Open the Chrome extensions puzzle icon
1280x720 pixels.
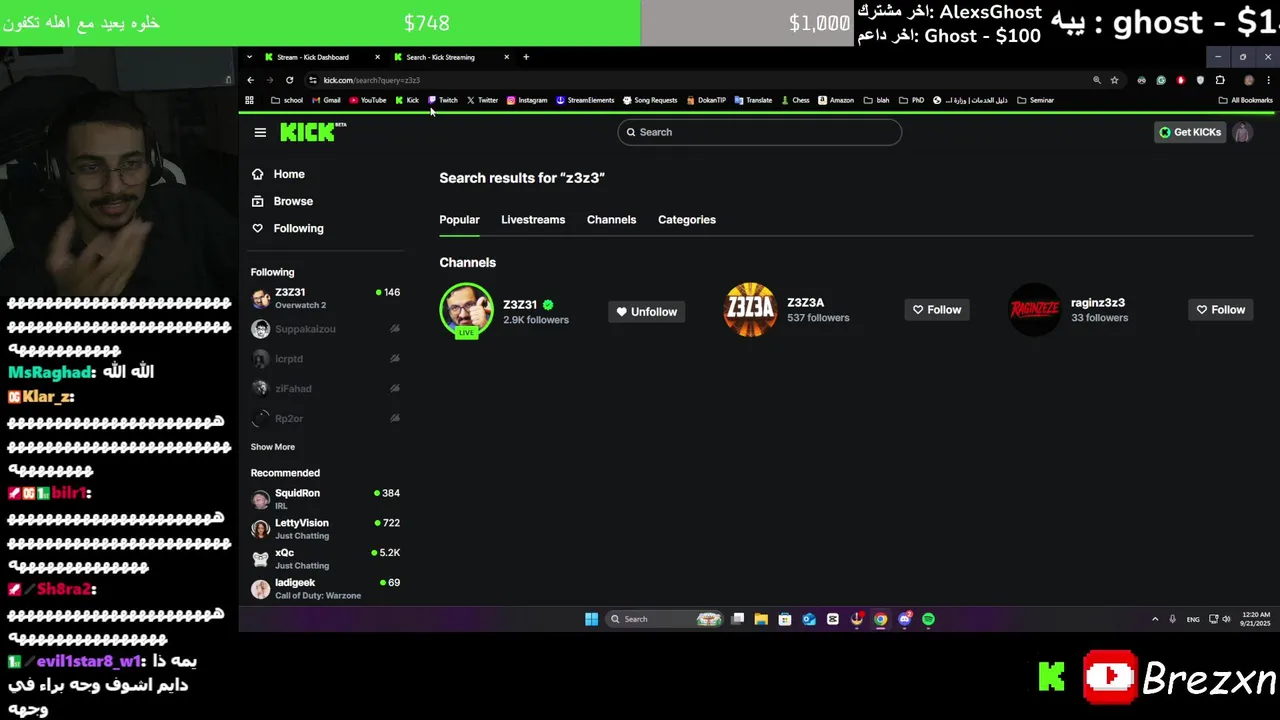(1220, 80)
